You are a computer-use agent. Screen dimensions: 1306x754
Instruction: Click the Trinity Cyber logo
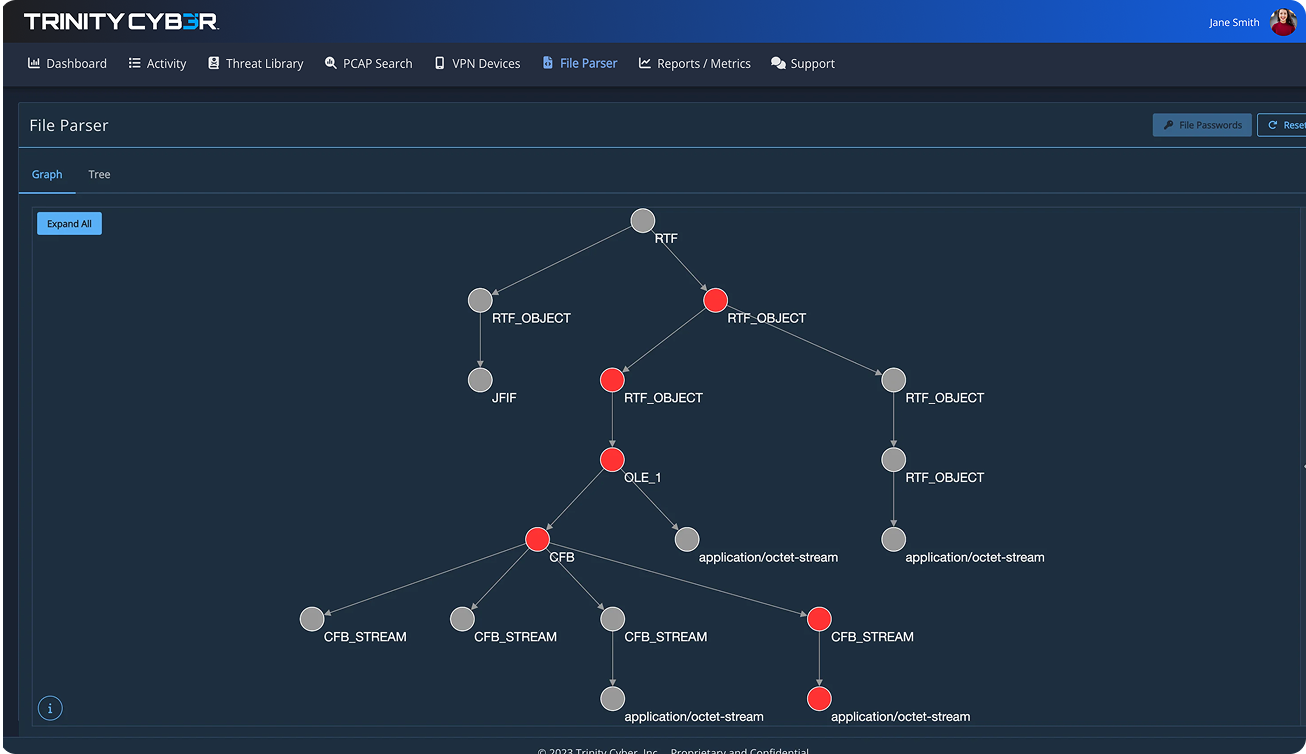tap(121, 21)
